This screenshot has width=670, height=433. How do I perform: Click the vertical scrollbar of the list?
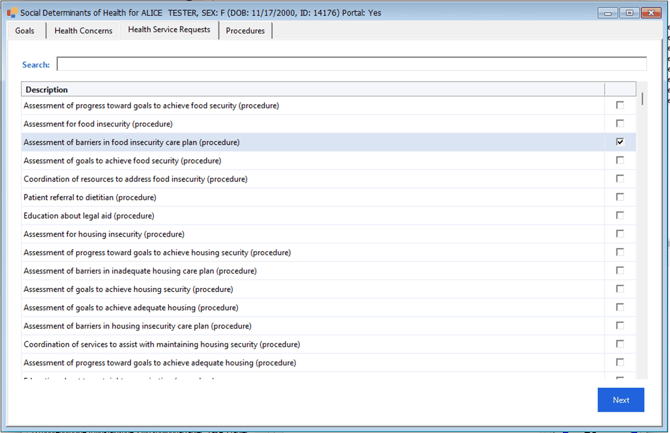[x=642, y=240]
